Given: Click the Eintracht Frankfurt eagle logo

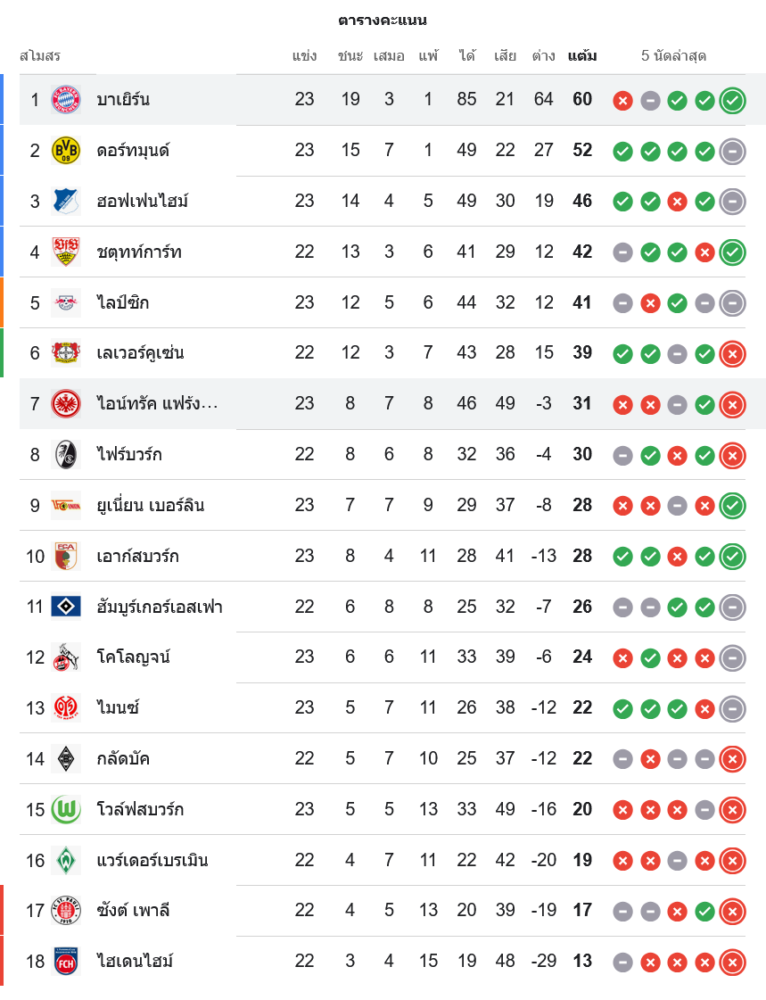Looking at the screenshot, I should click(66, 403).
